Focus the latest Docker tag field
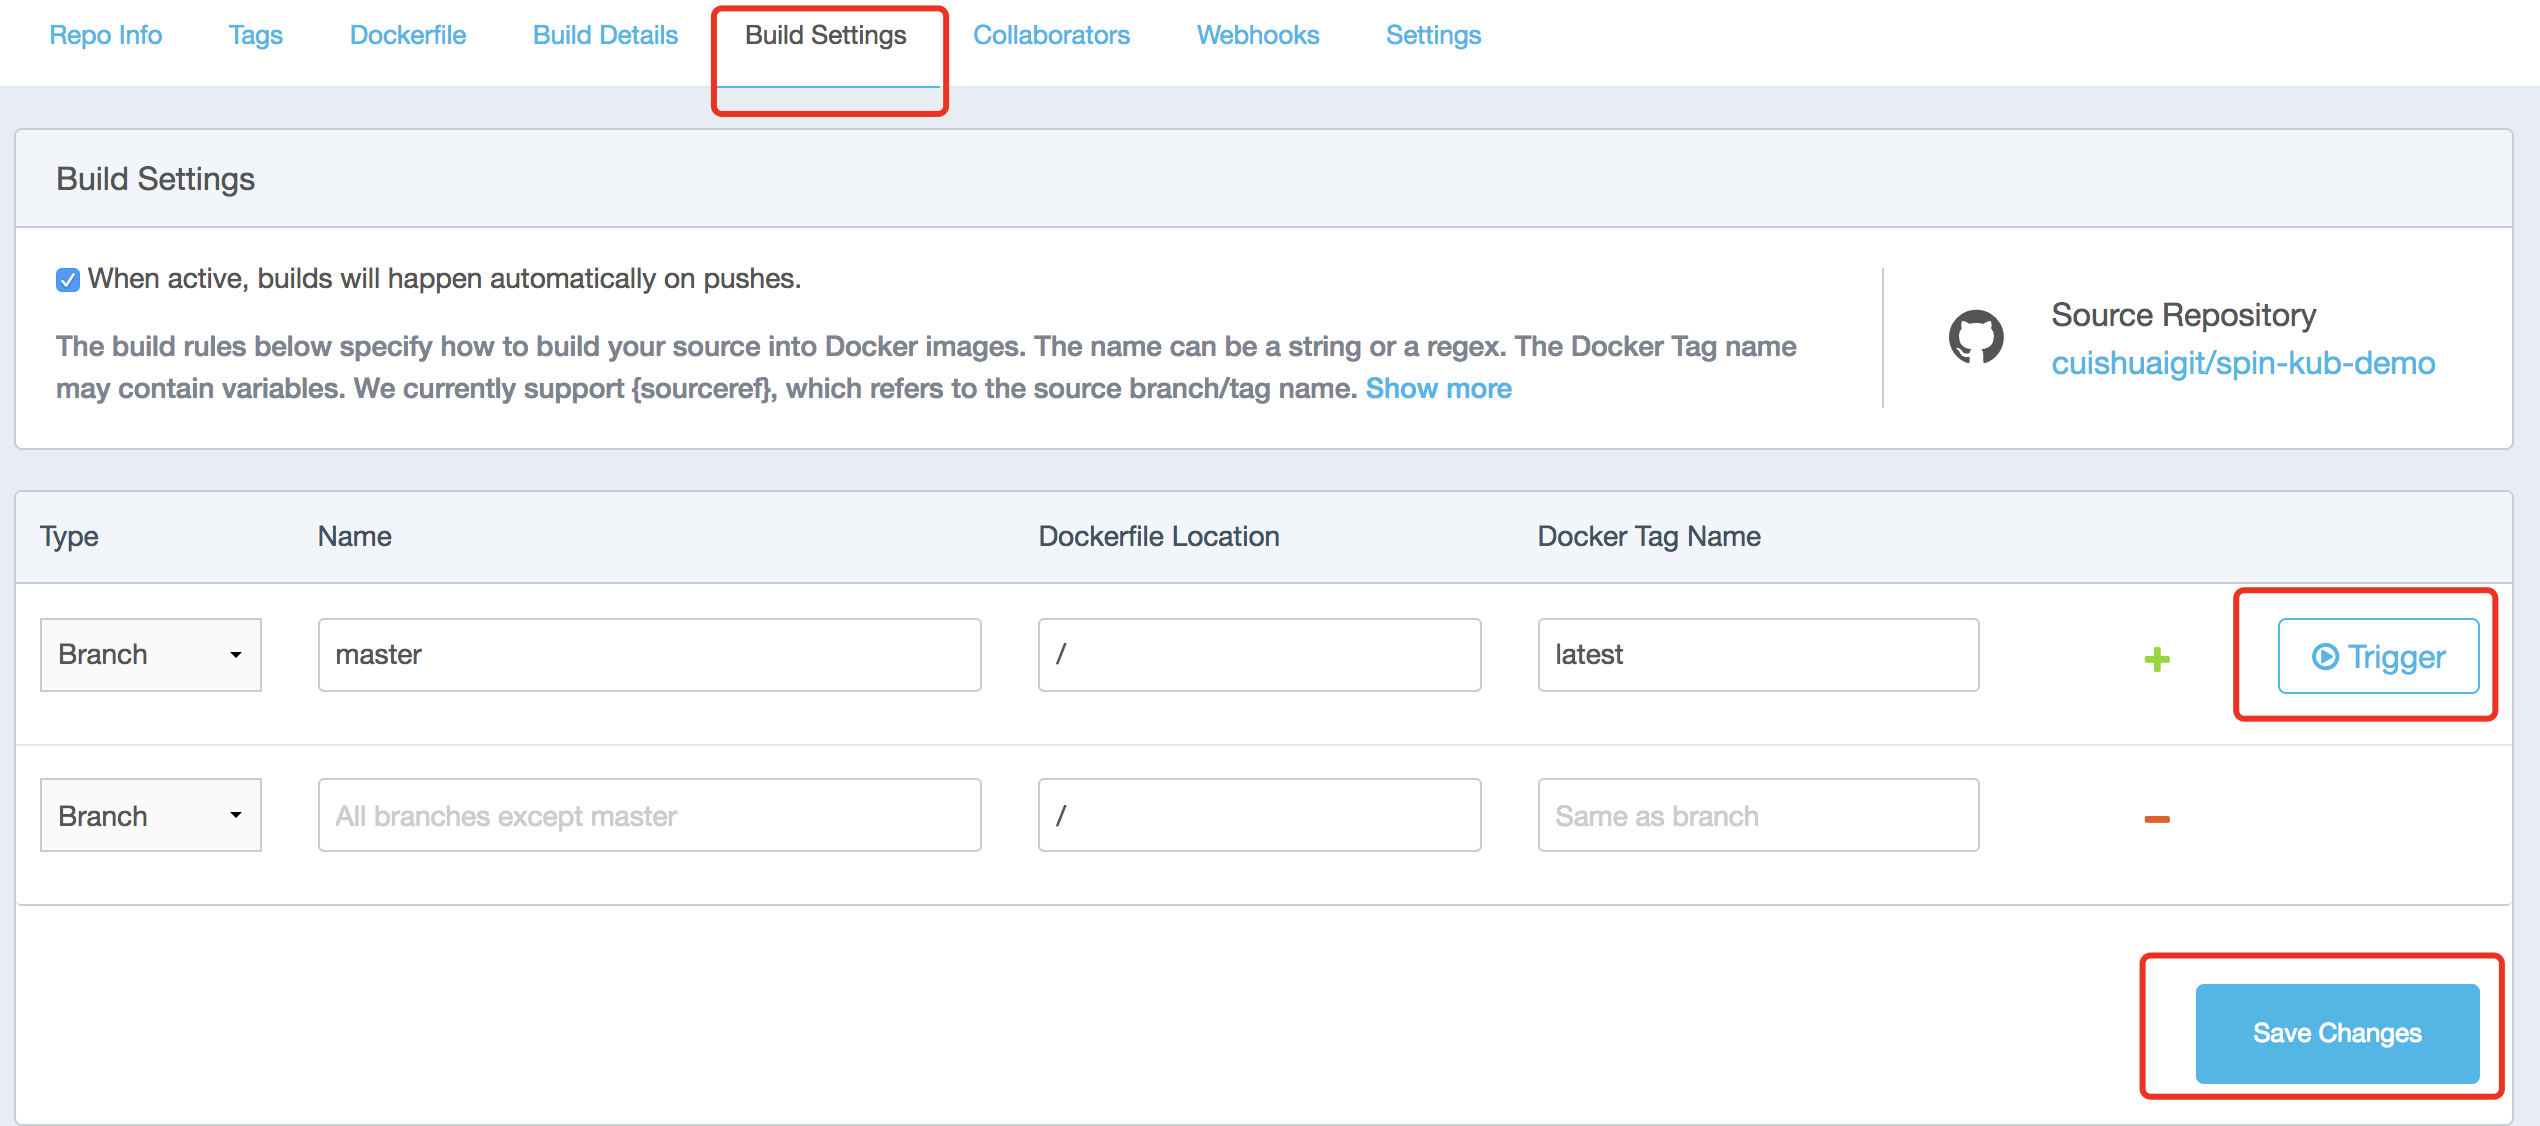Viewport: 2540px width, 1126px height. pos(1758,655)
